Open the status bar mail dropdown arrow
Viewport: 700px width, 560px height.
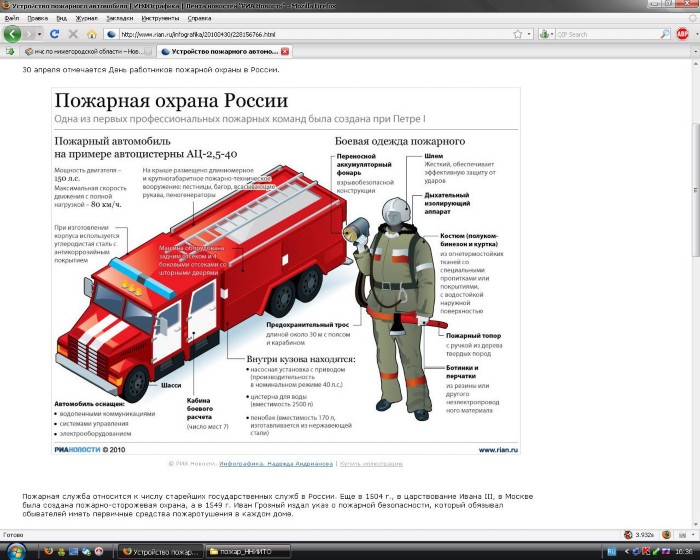pyautogui.click(x=693, y=535)
